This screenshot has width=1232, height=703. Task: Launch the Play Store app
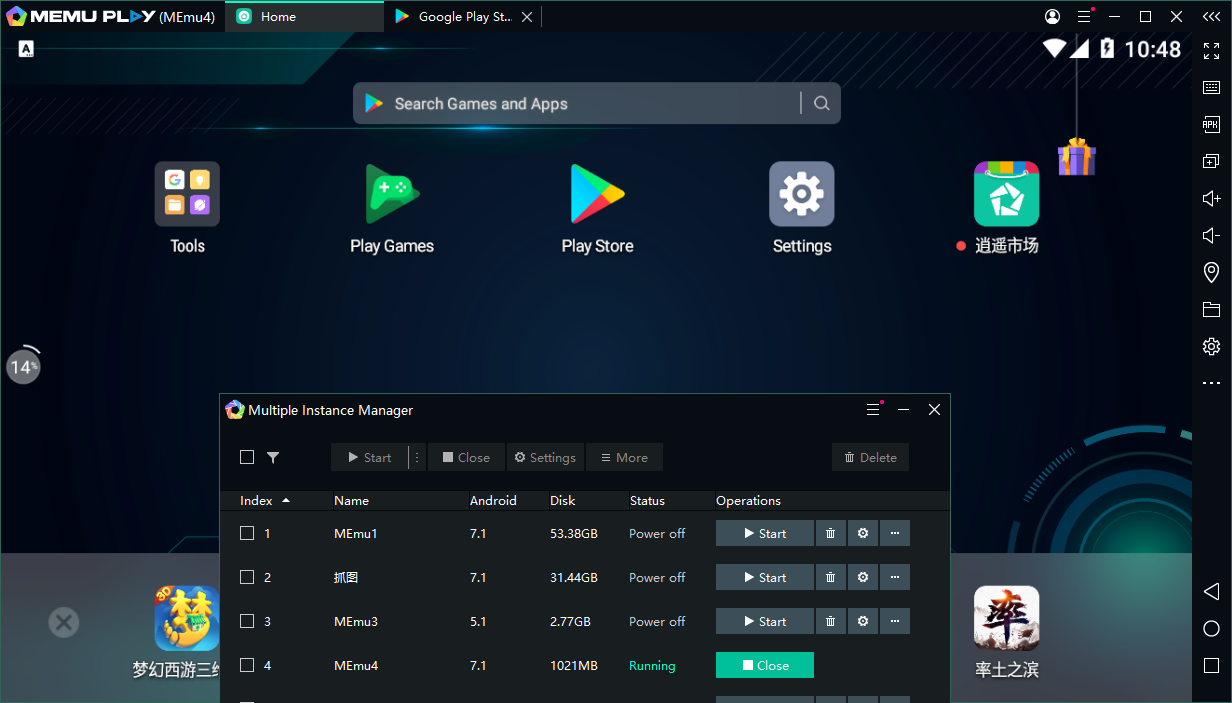(x=597, y=195)
